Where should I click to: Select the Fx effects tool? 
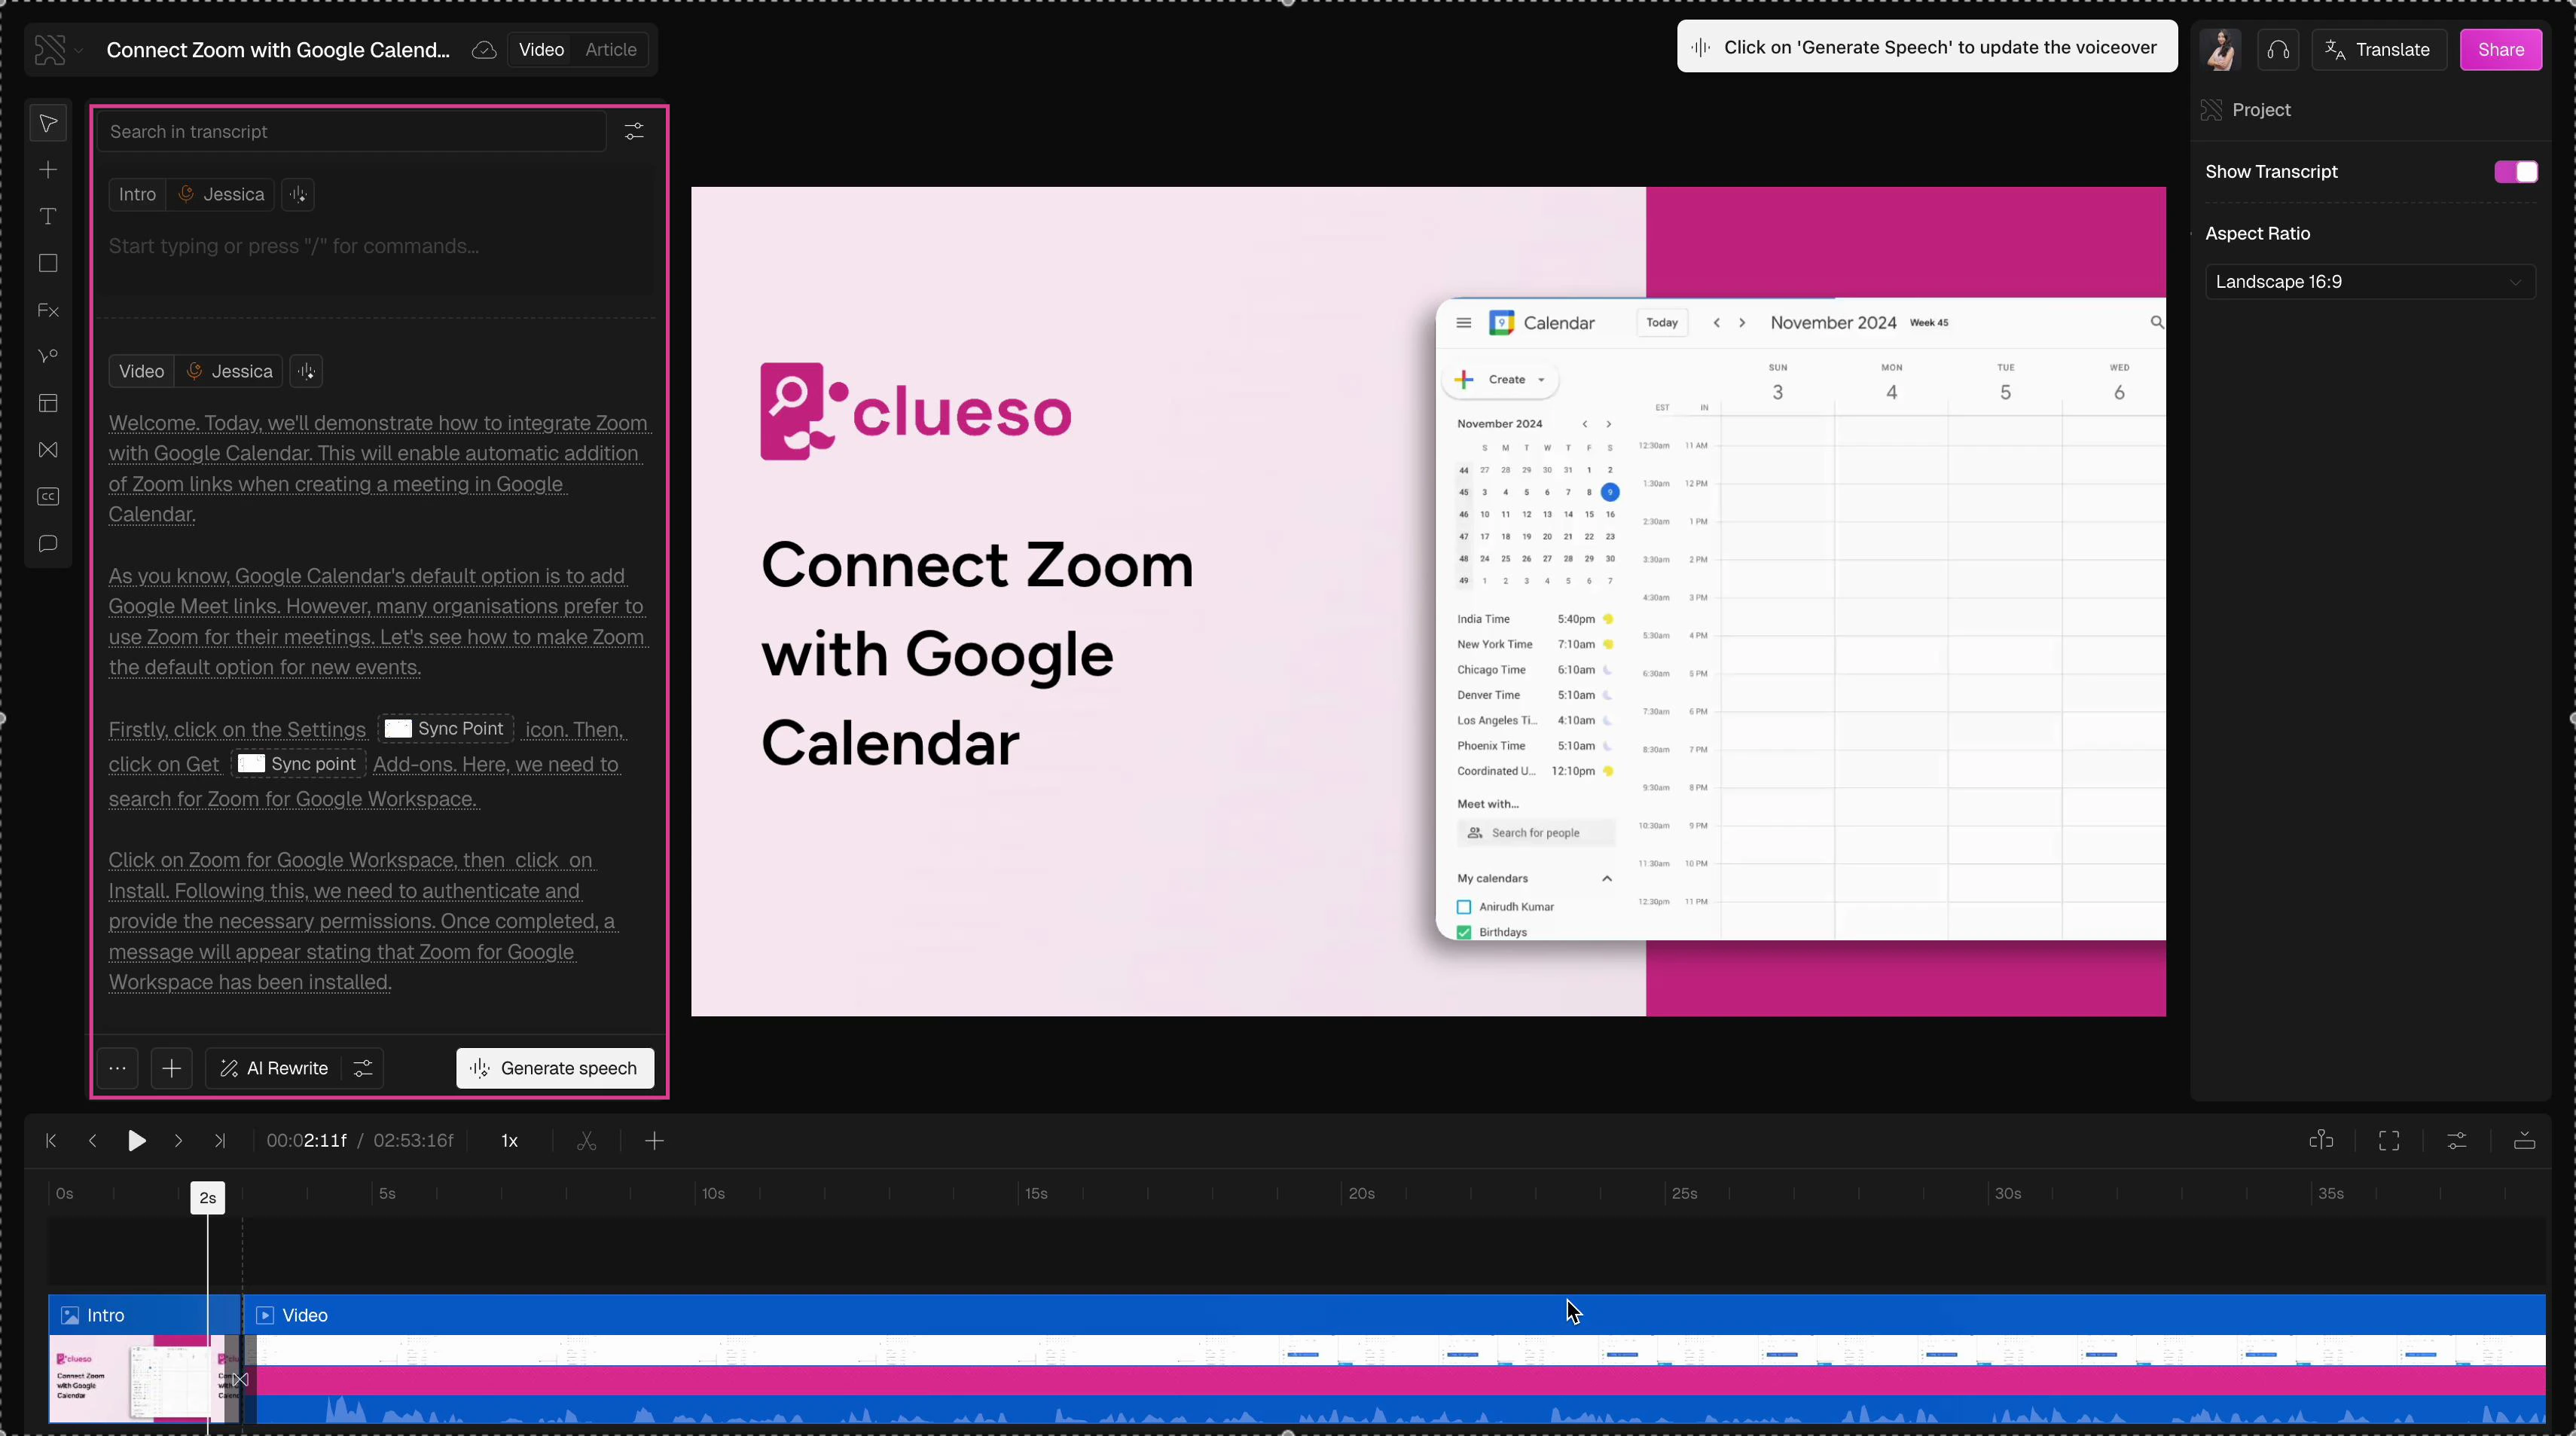coord(48,311)
